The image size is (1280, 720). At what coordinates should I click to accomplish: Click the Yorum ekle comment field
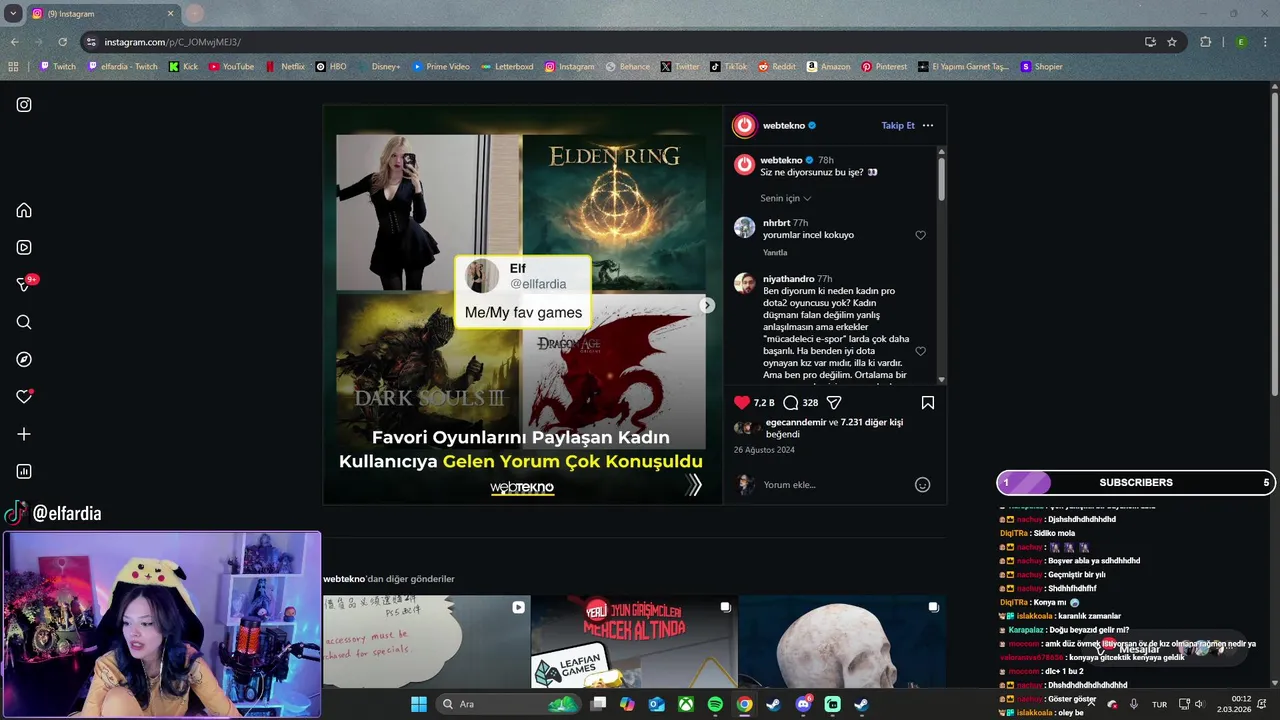tap(835, 485)
